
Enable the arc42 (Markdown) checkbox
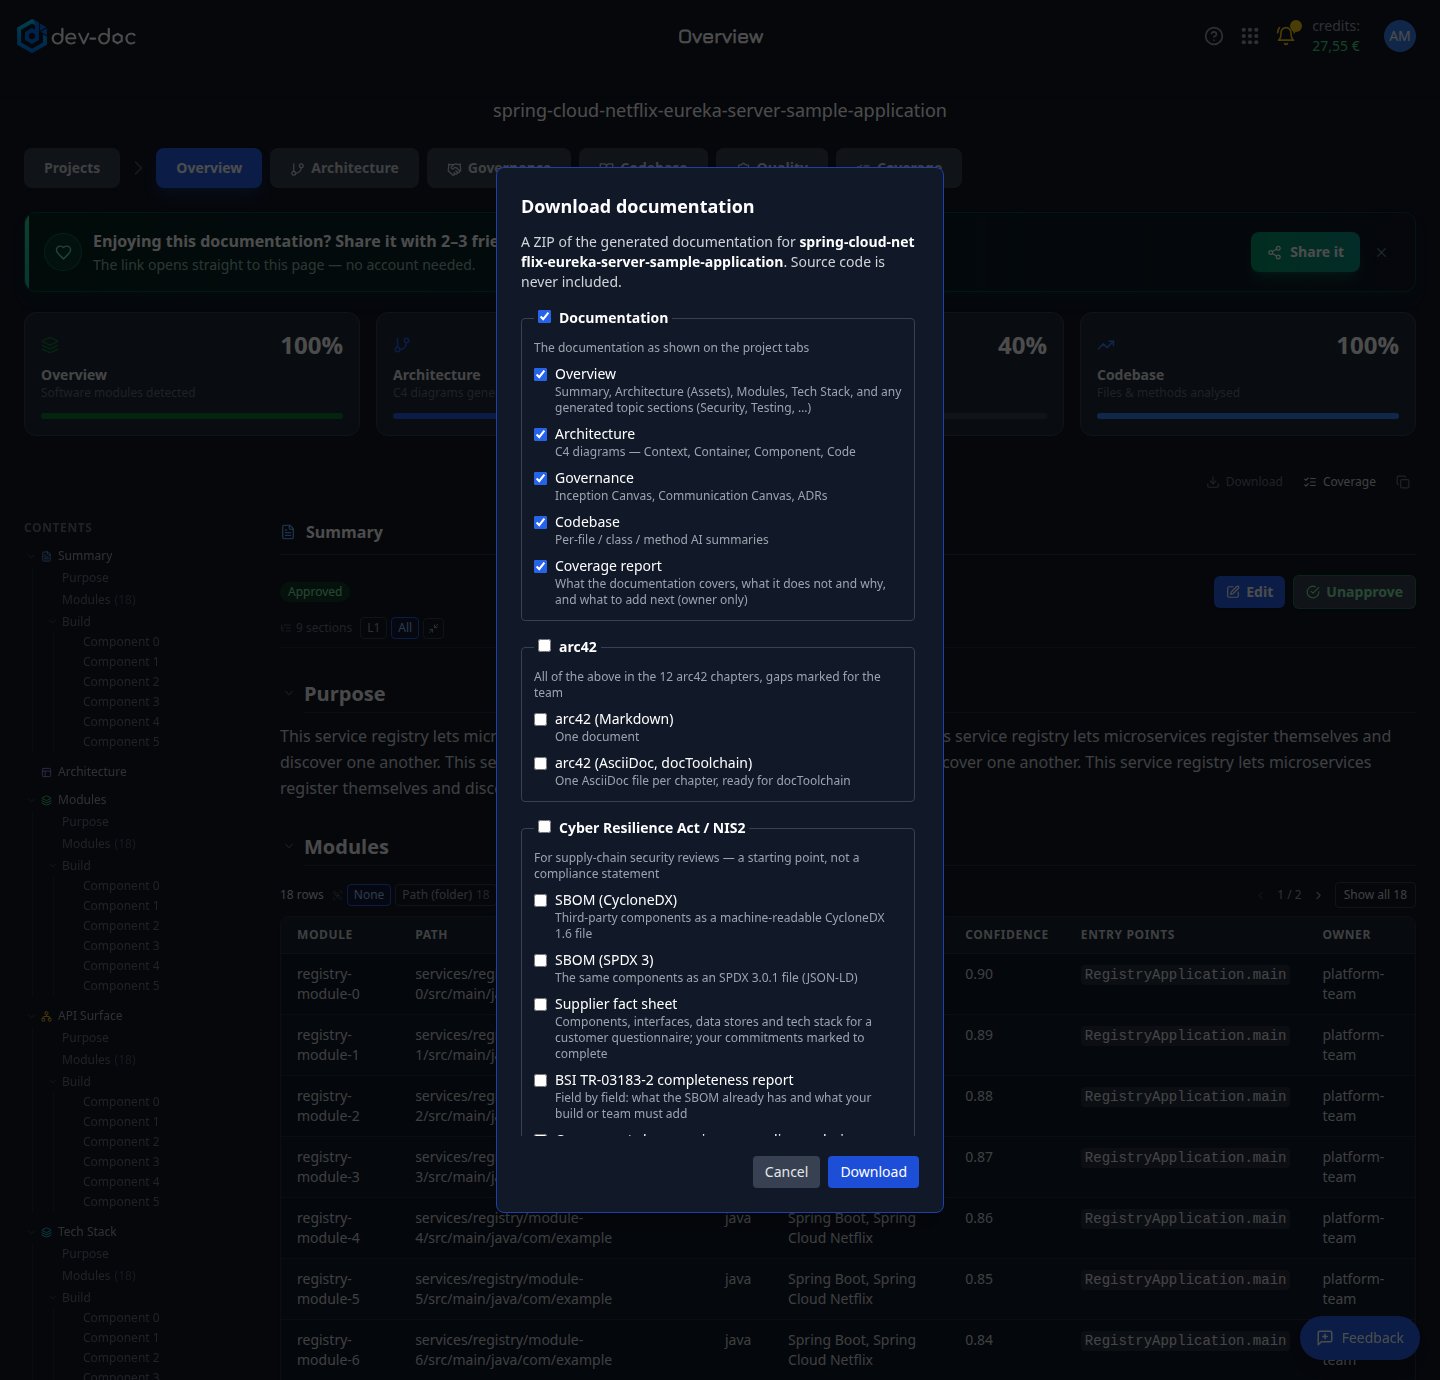540,719
